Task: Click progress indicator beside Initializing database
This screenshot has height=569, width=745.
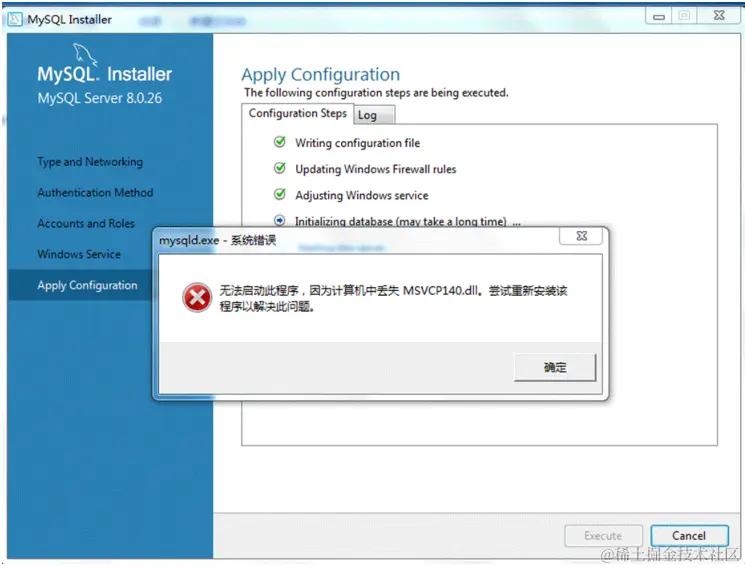Action: coord(280,220)
